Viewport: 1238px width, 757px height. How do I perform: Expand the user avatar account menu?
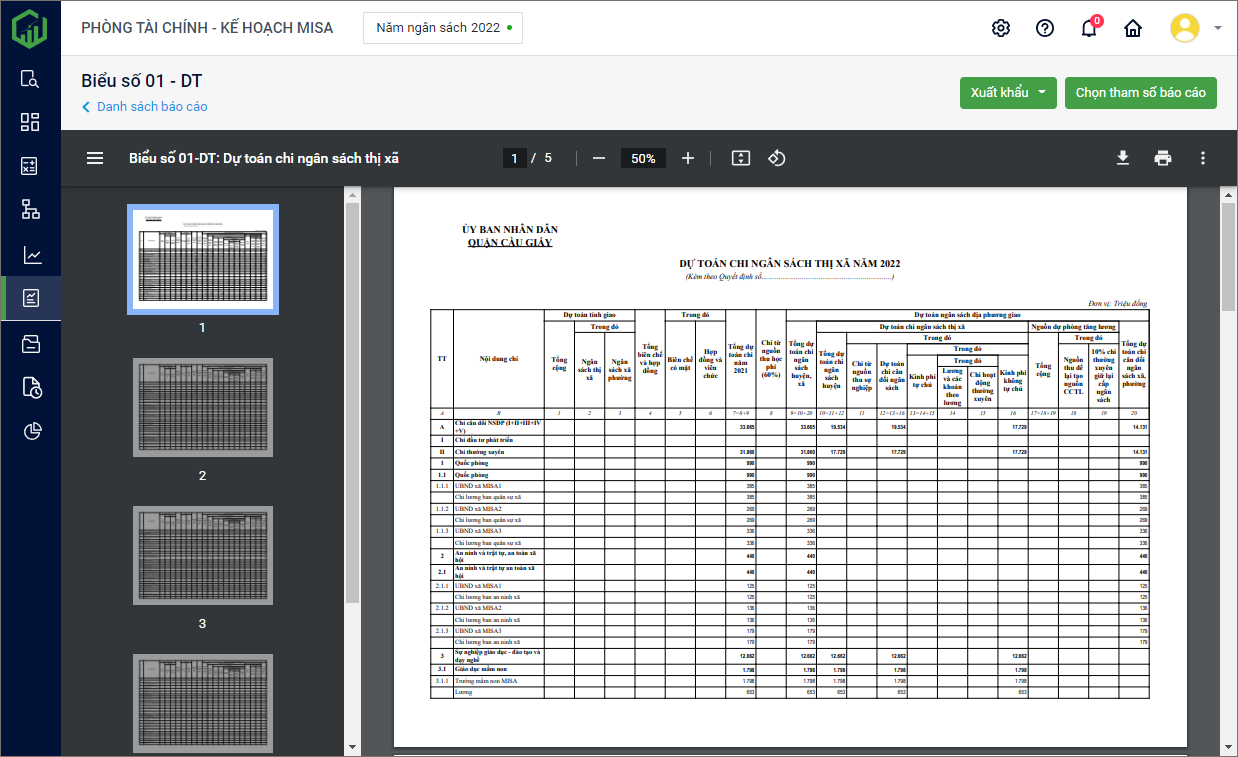(x=1196, y=28)
